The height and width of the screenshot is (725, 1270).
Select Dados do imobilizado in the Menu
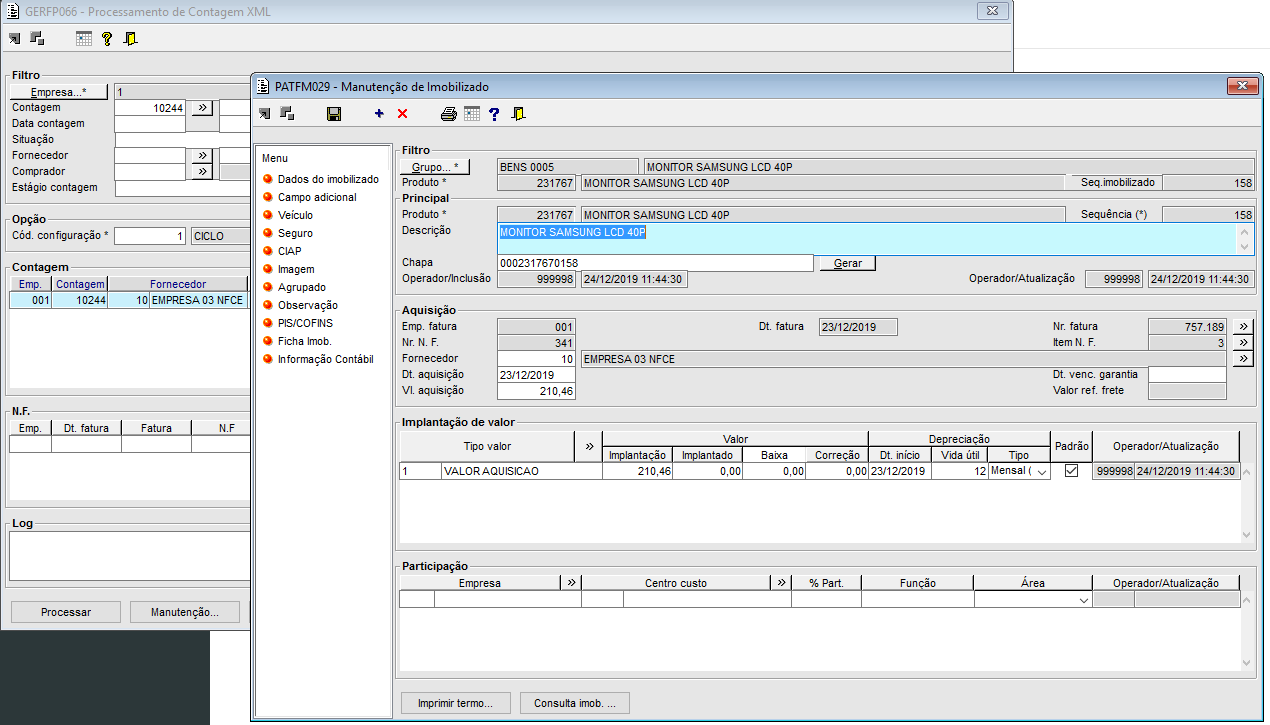[328, 179]
